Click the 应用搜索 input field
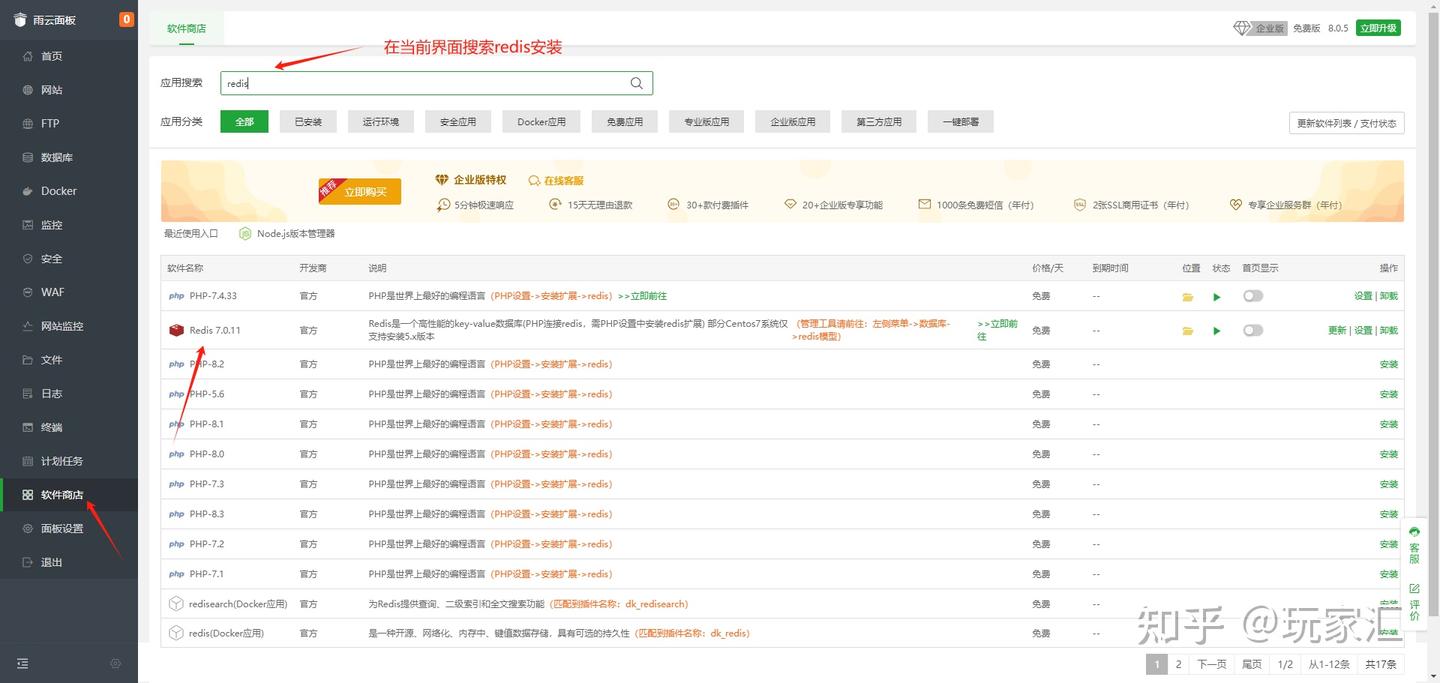 [x=436, y=83]
